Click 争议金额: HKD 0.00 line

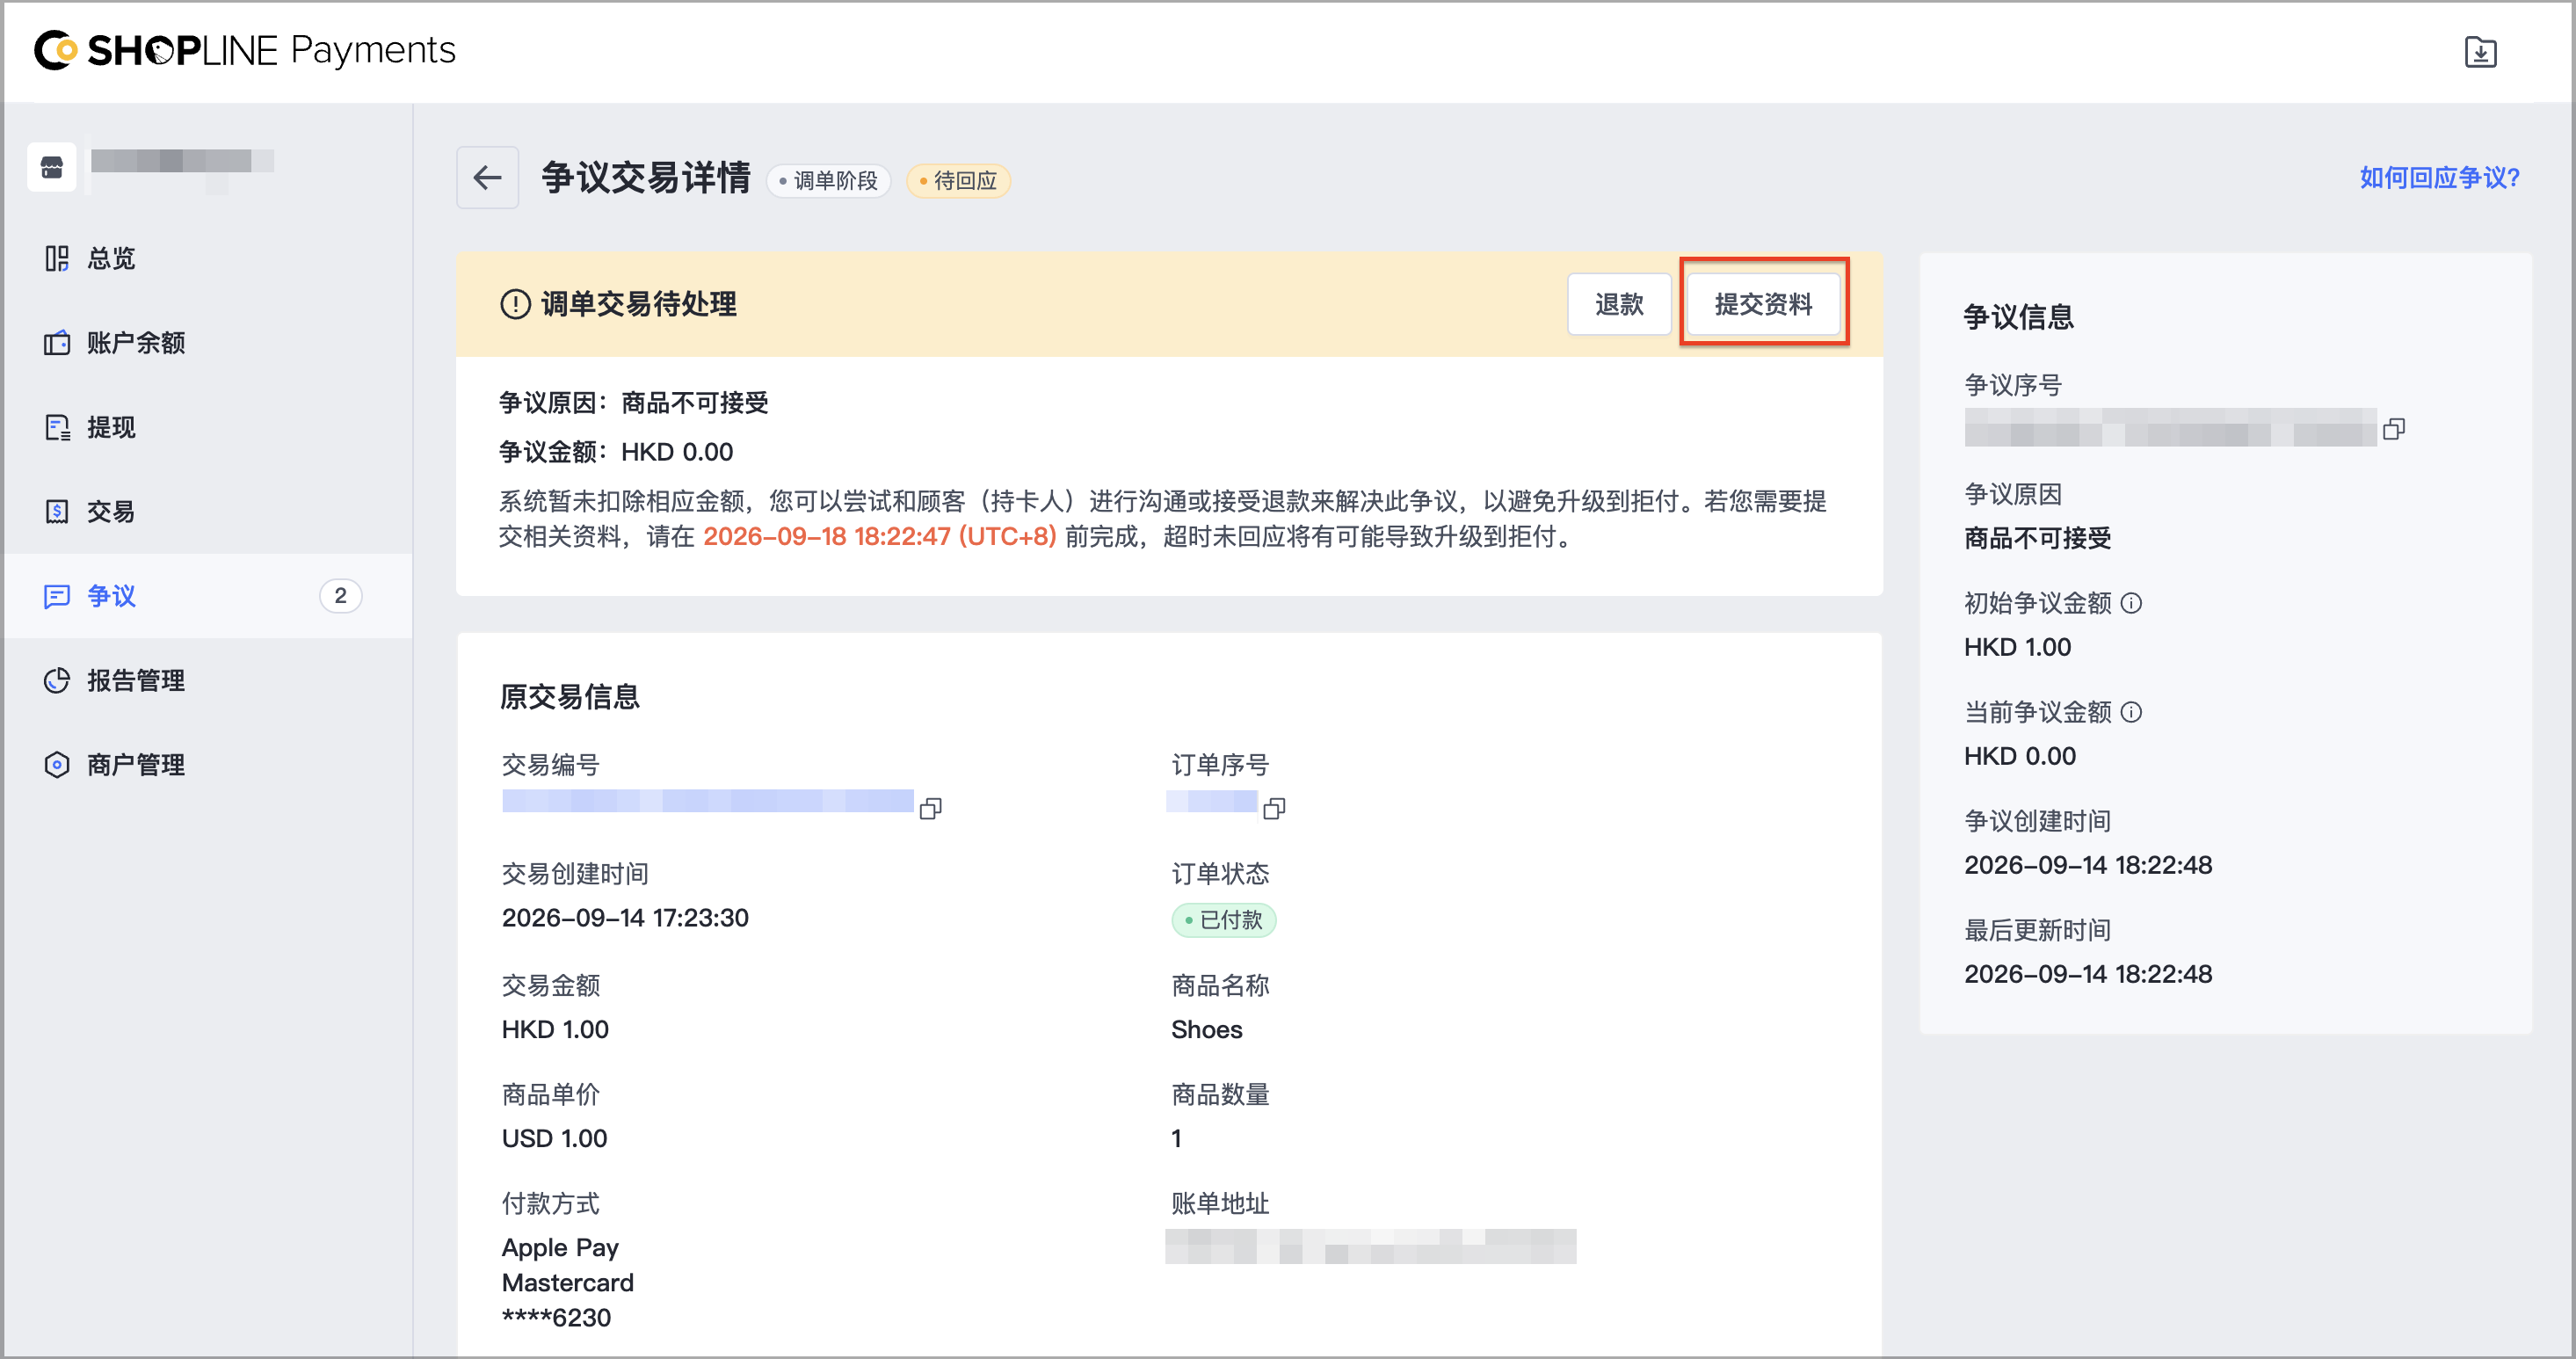point(616,452)
